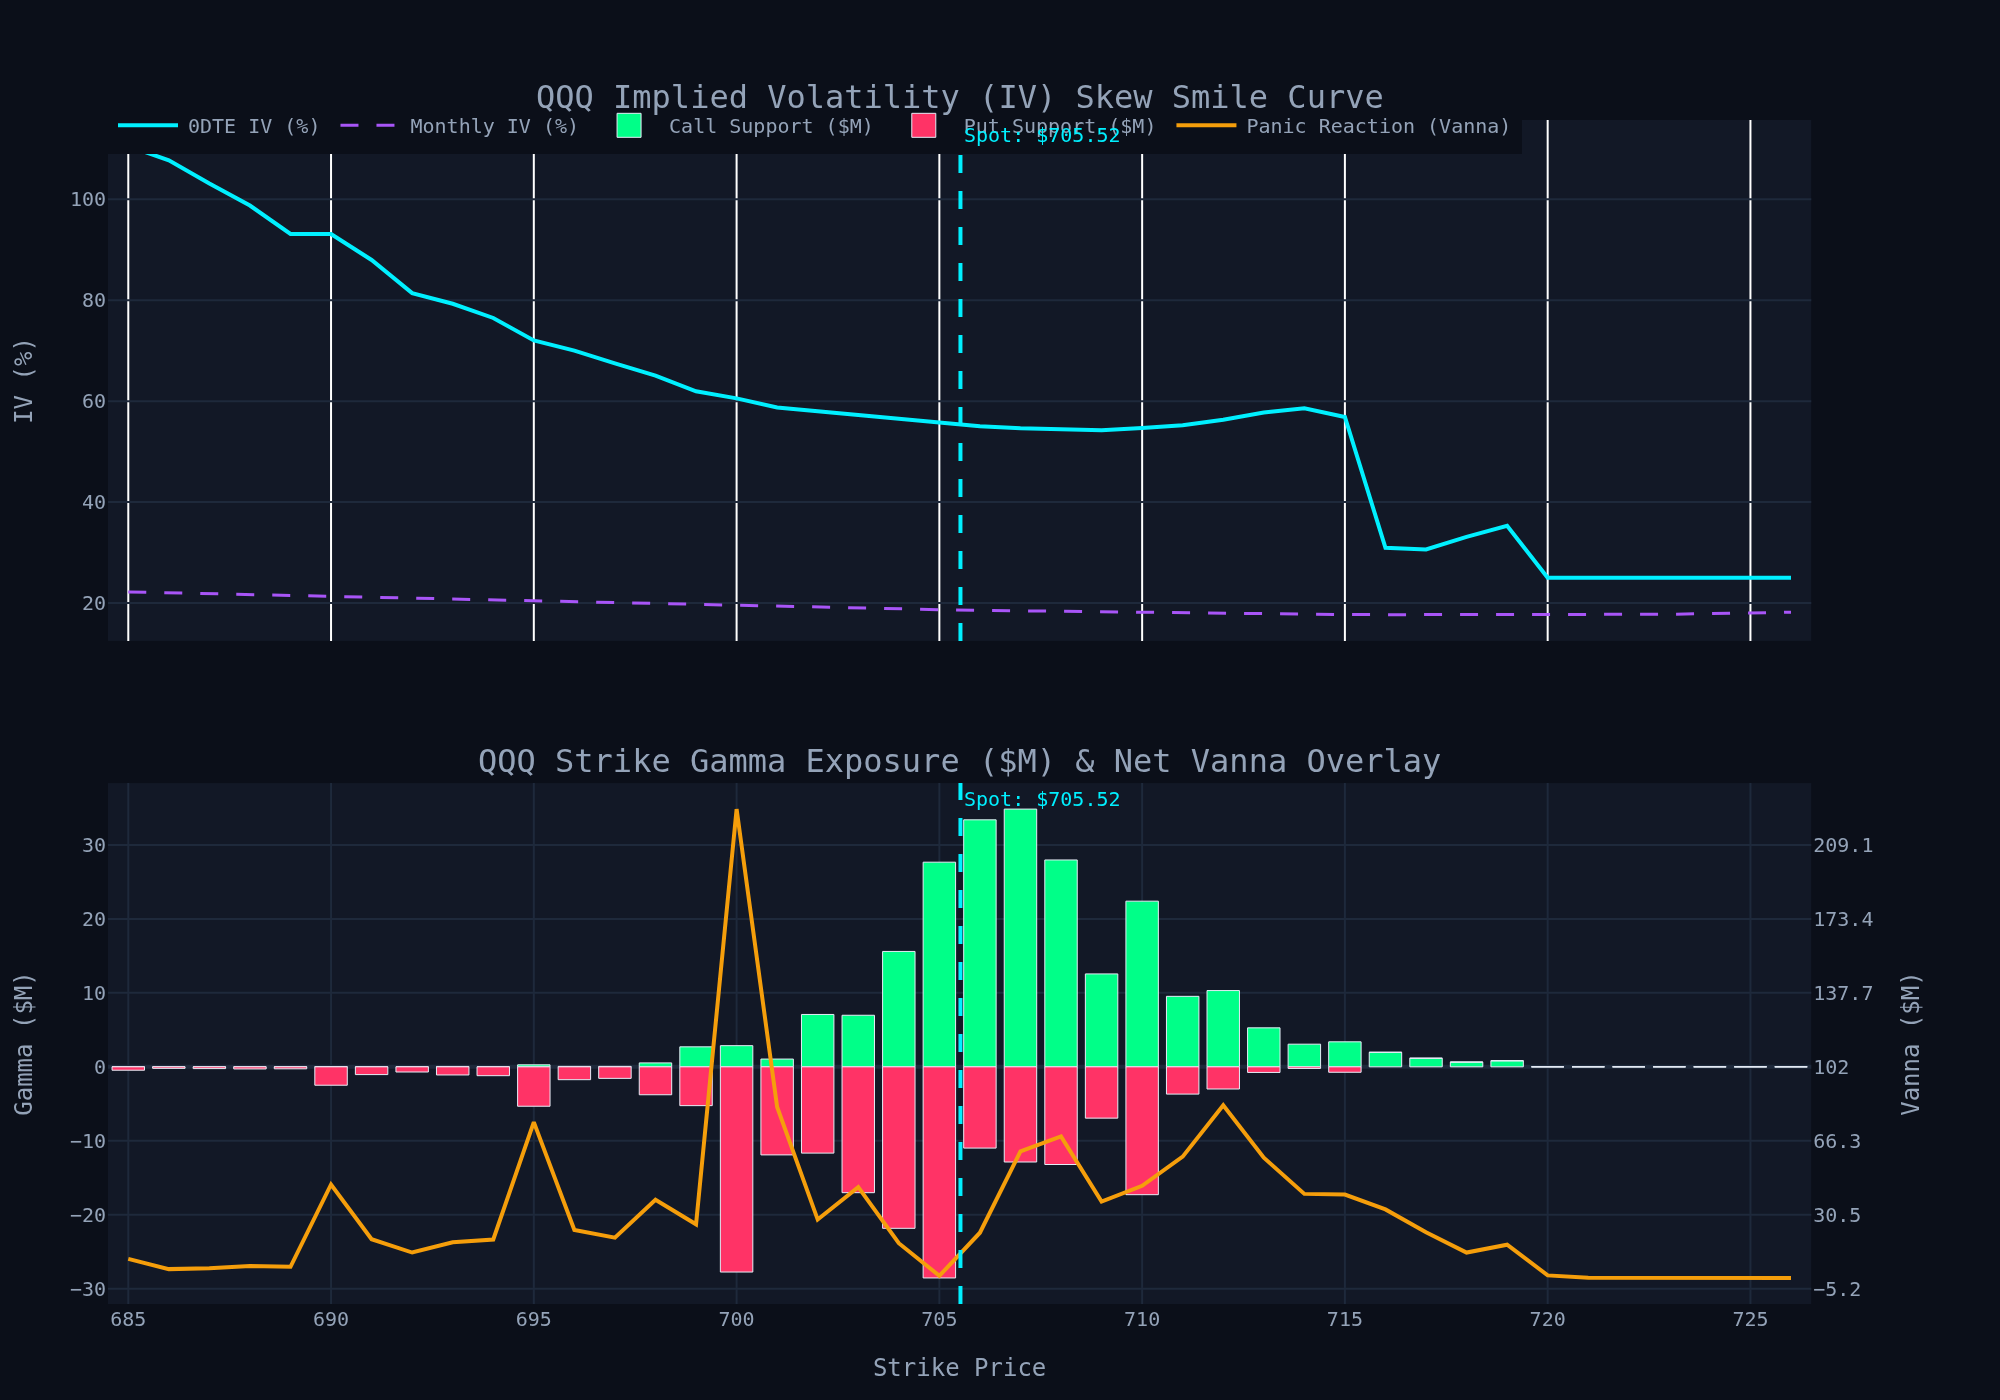Click the orange vanna peak at strike 700

(737, 810)
